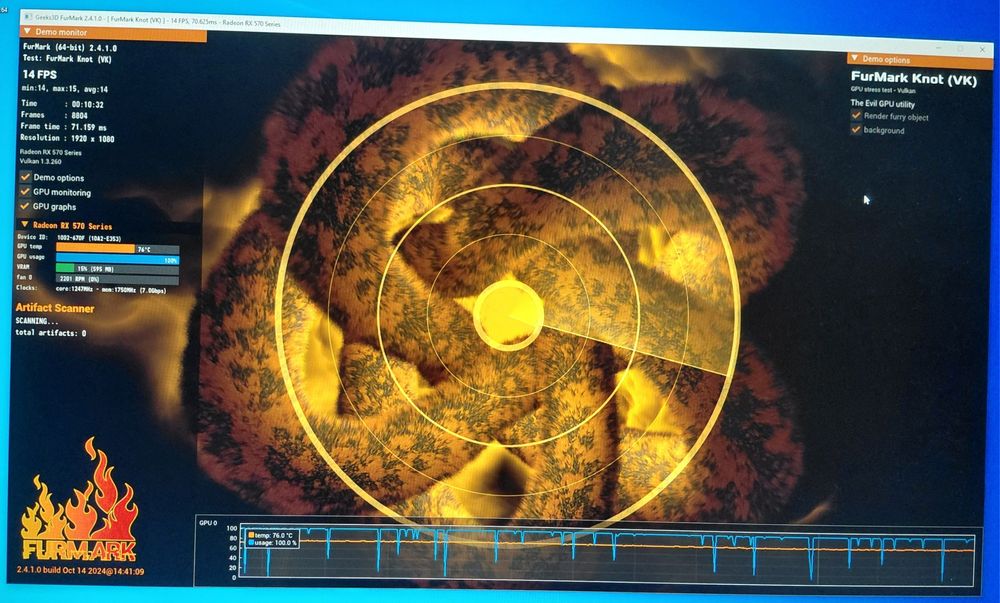Click the '14 FPS' readout

(40, 75)
